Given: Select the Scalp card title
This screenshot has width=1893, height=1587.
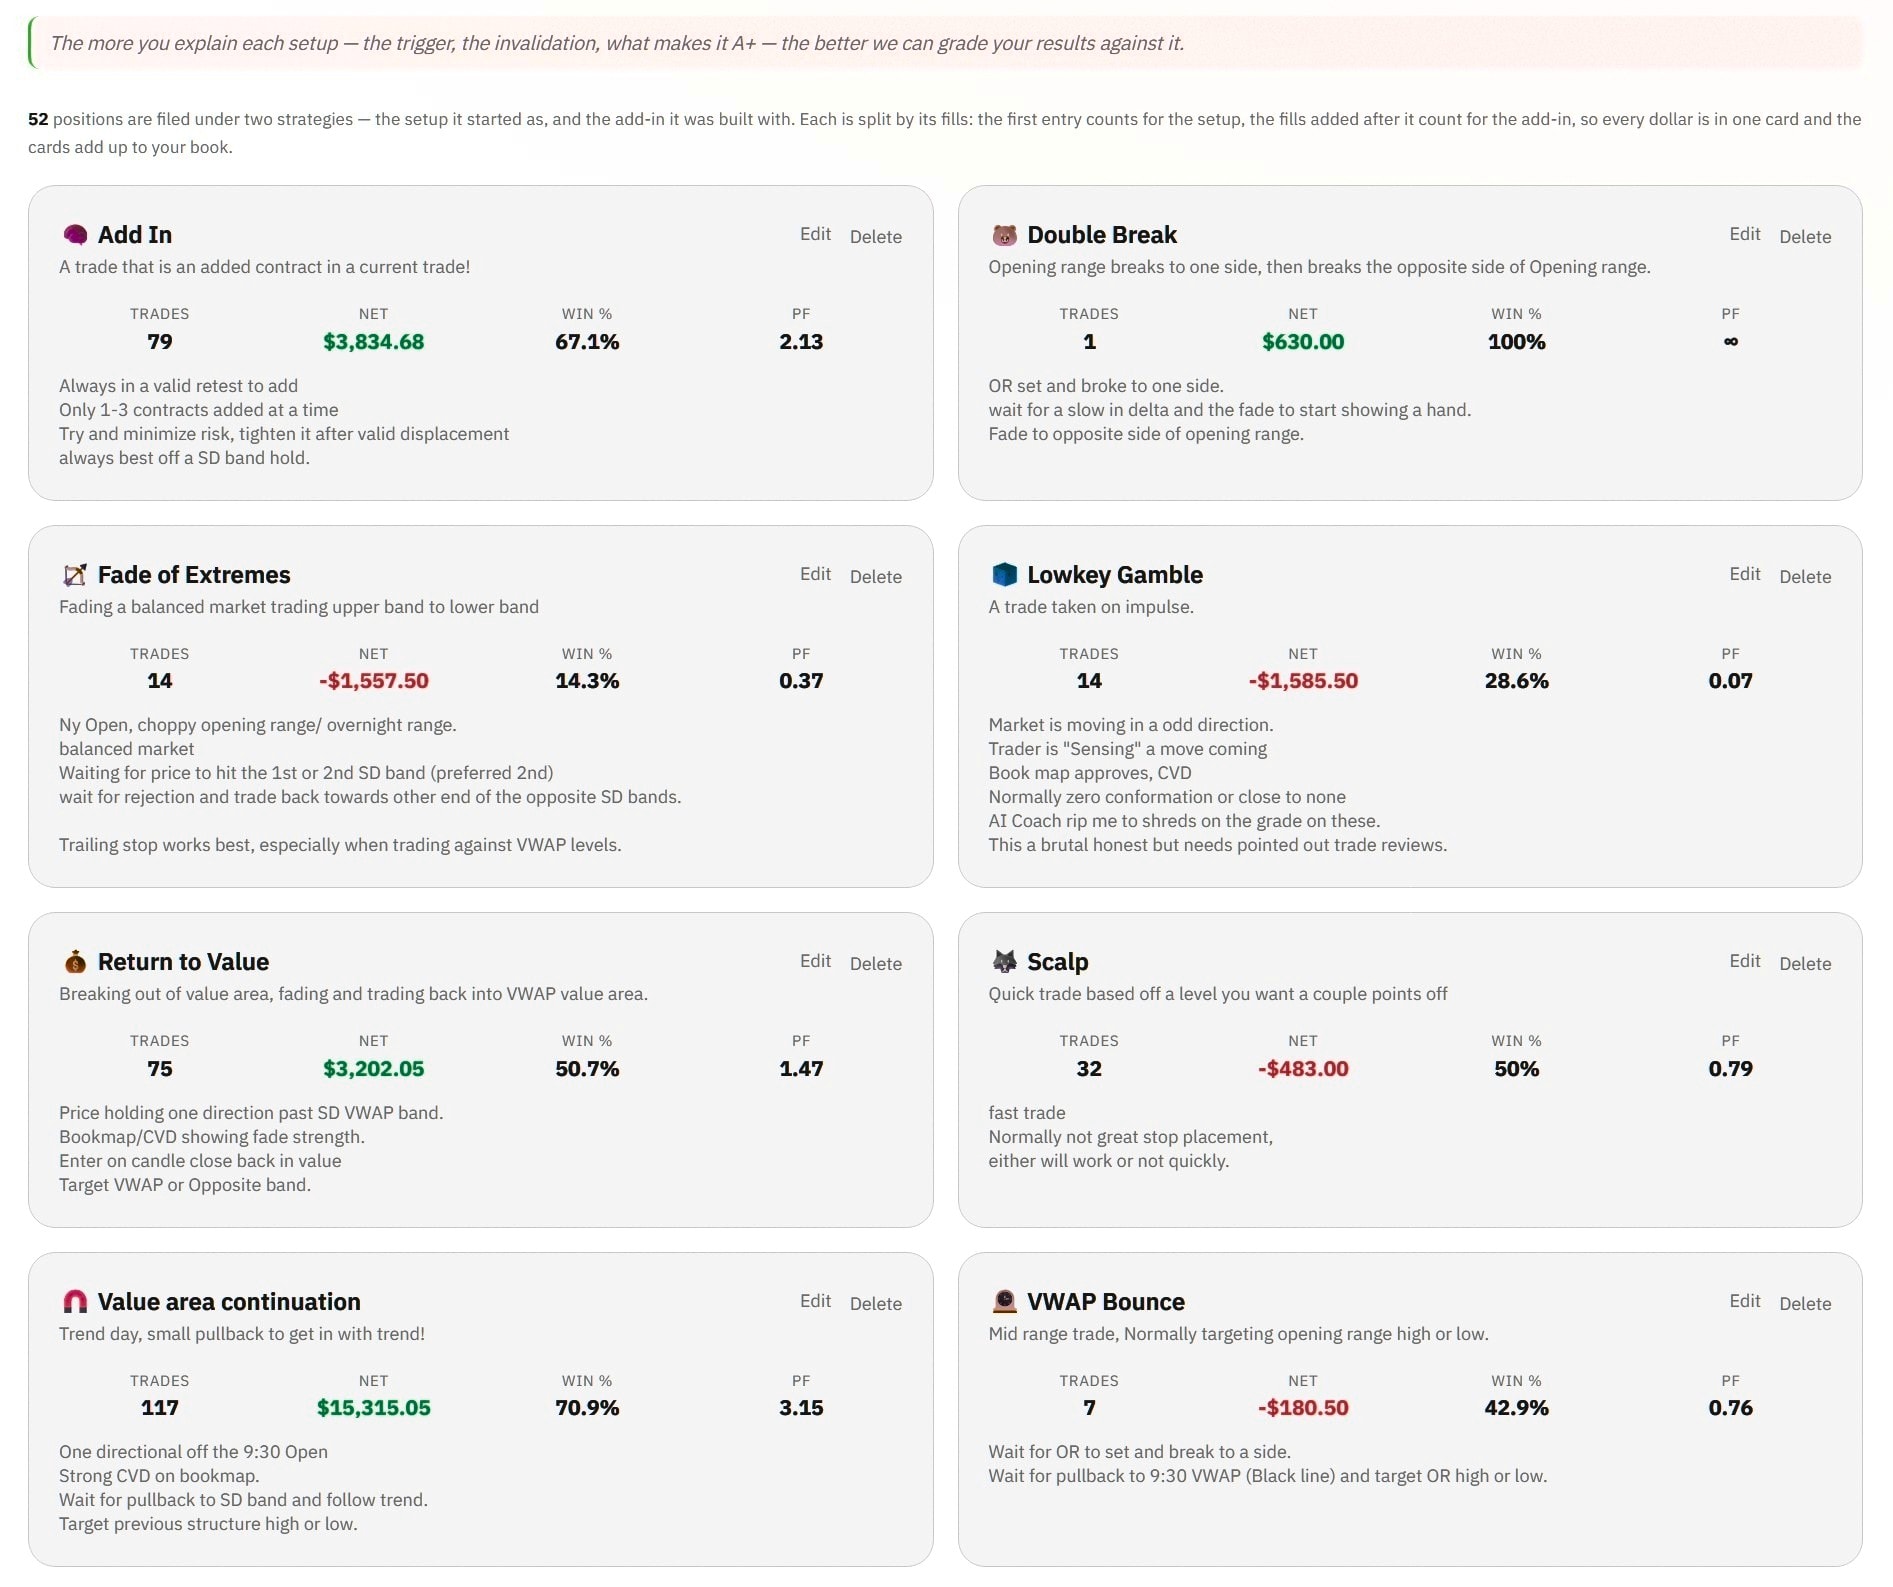Looking at the screenshot, I should [1058, 962].
